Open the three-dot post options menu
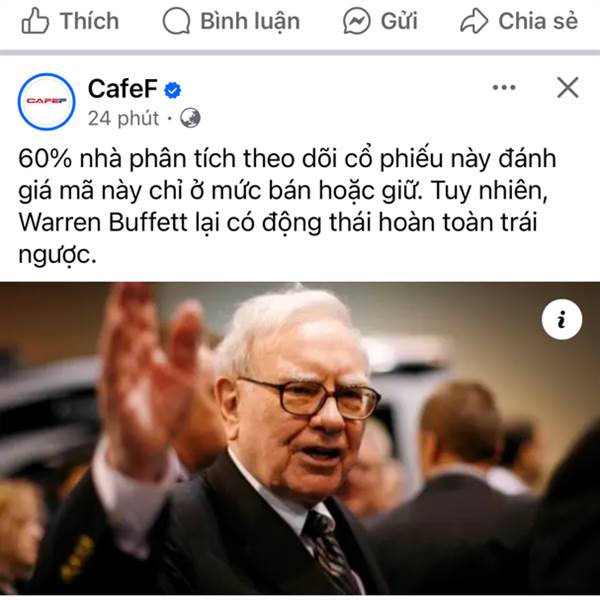 point(504,88)
